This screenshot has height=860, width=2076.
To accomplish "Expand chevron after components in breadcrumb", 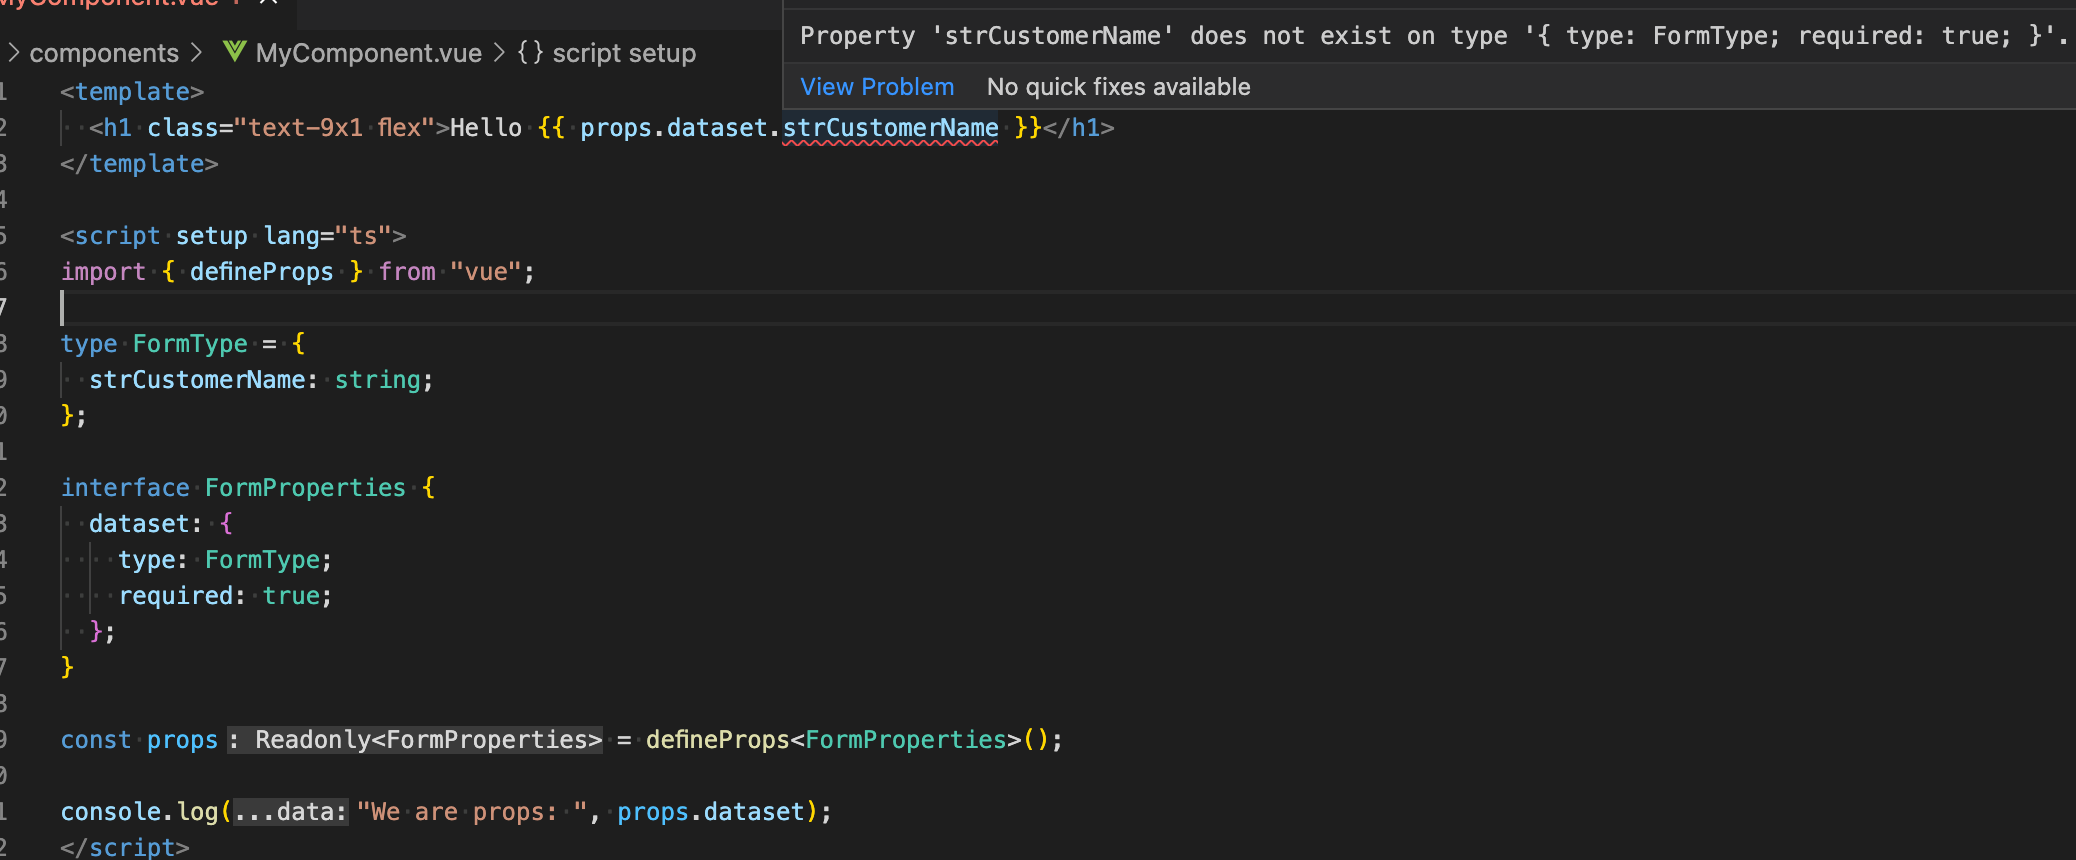I will 196,52.
